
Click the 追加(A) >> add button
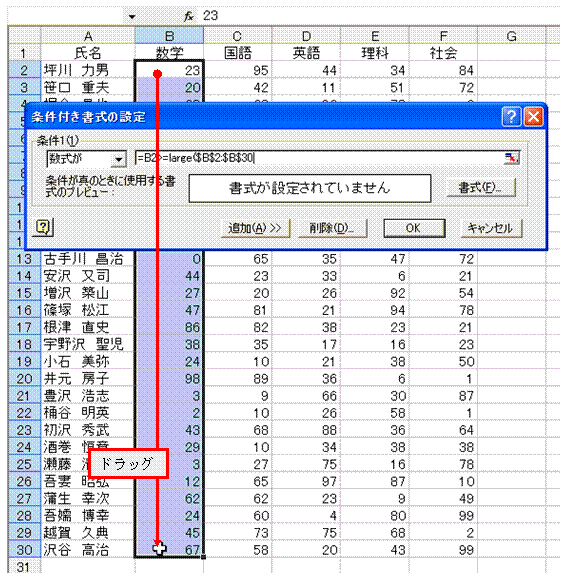pos(255,228)
